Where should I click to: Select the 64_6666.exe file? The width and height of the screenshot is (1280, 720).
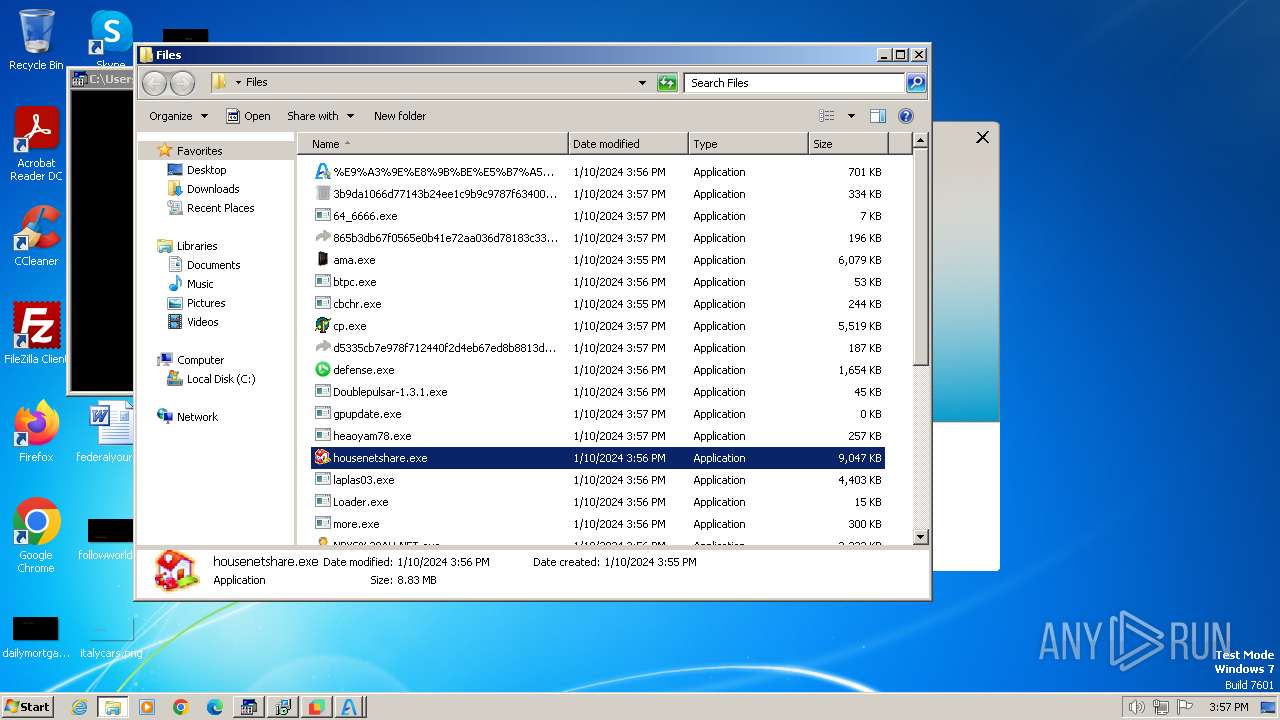pos(598,216)
